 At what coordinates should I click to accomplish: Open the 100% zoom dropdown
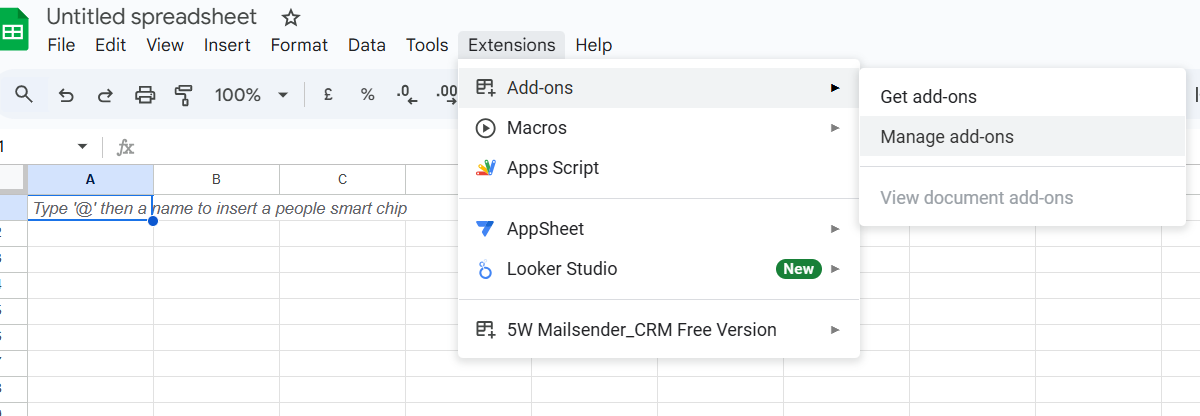[x=251, y=95]
